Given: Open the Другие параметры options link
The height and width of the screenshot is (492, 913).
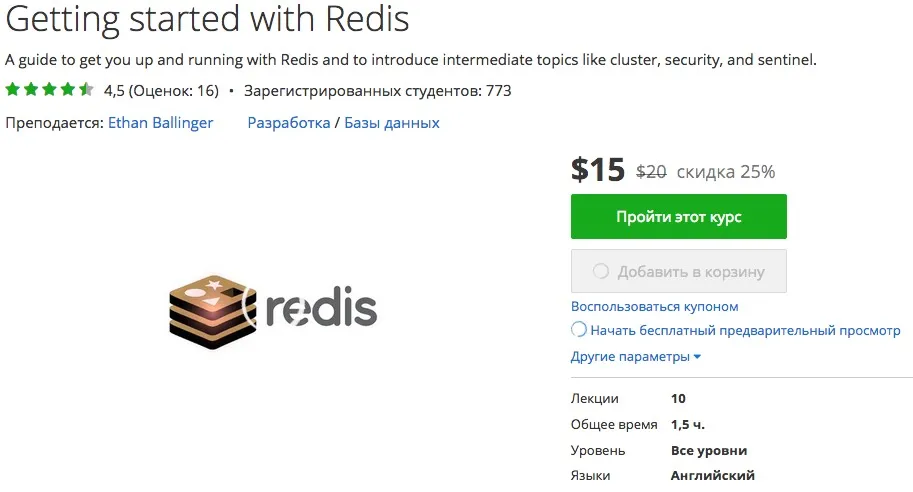Looking at the screenshot, I should pos(630,357).
